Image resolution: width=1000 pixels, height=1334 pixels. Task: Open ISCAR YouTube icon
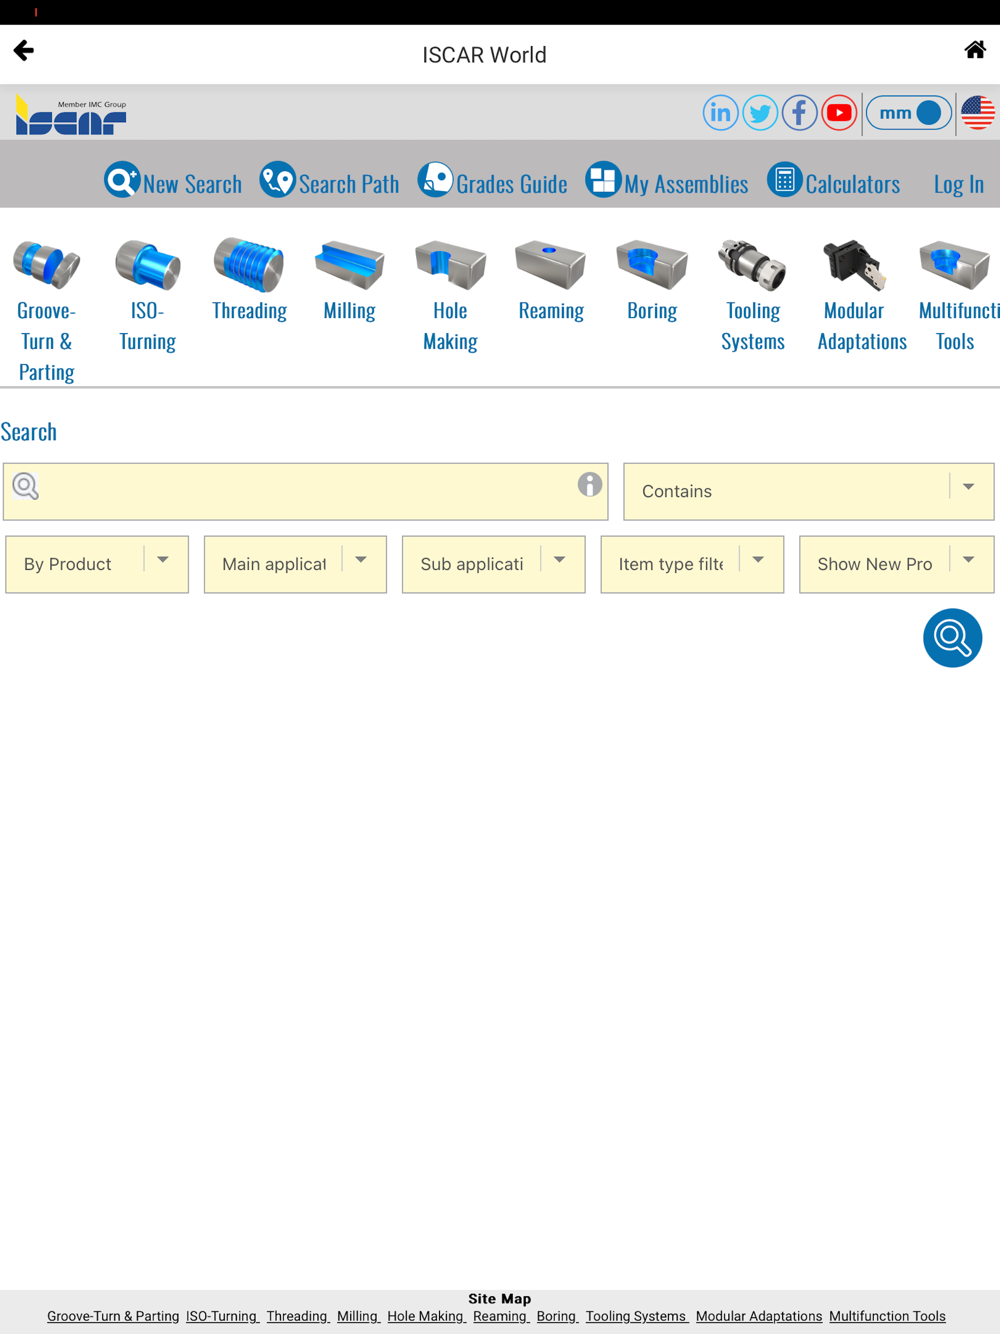tap(839, 113)
